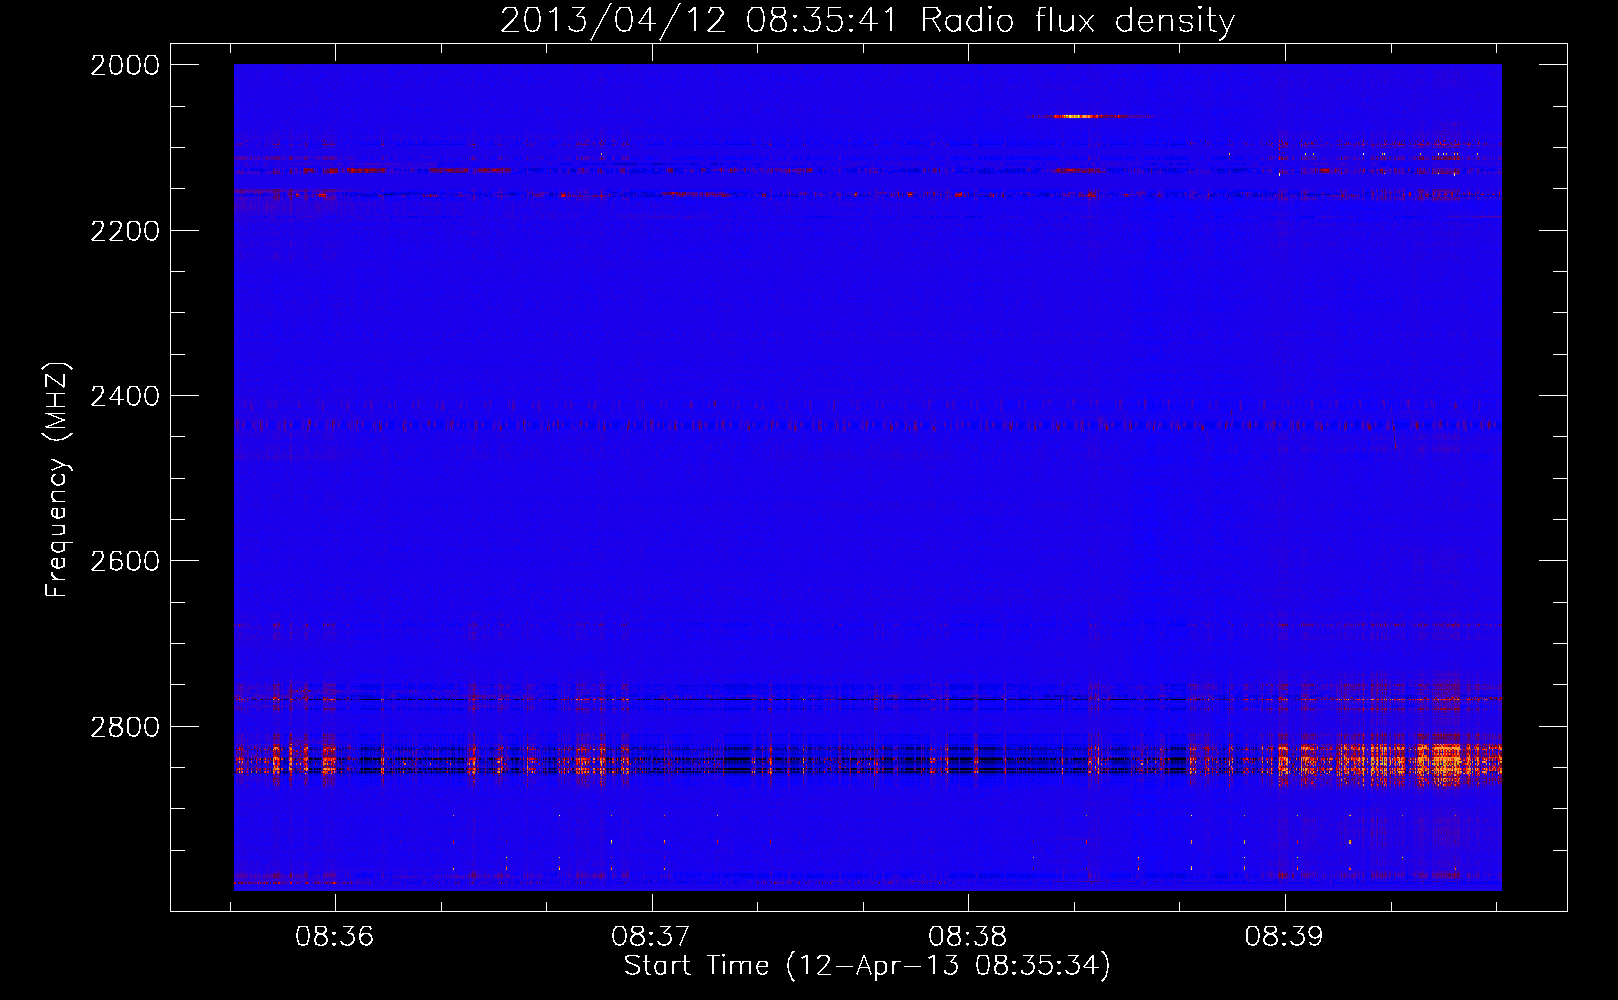This screenshot has width=1618, height=1000.
Task: Click the 2400 frequency tick label
Action: [x=125, y=396]
